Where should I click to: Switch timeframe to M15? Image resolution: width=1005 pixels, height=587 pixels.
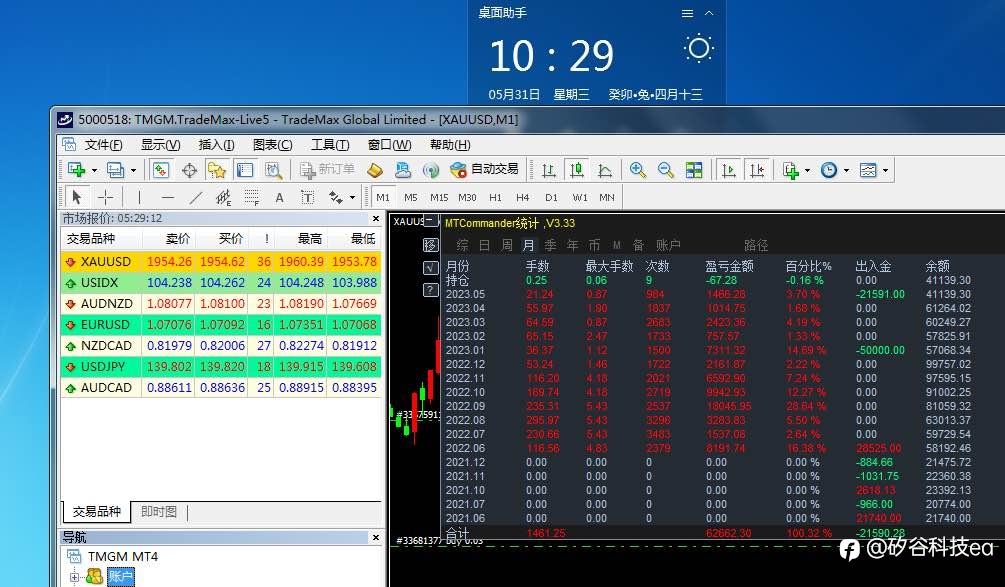point(439,197)
